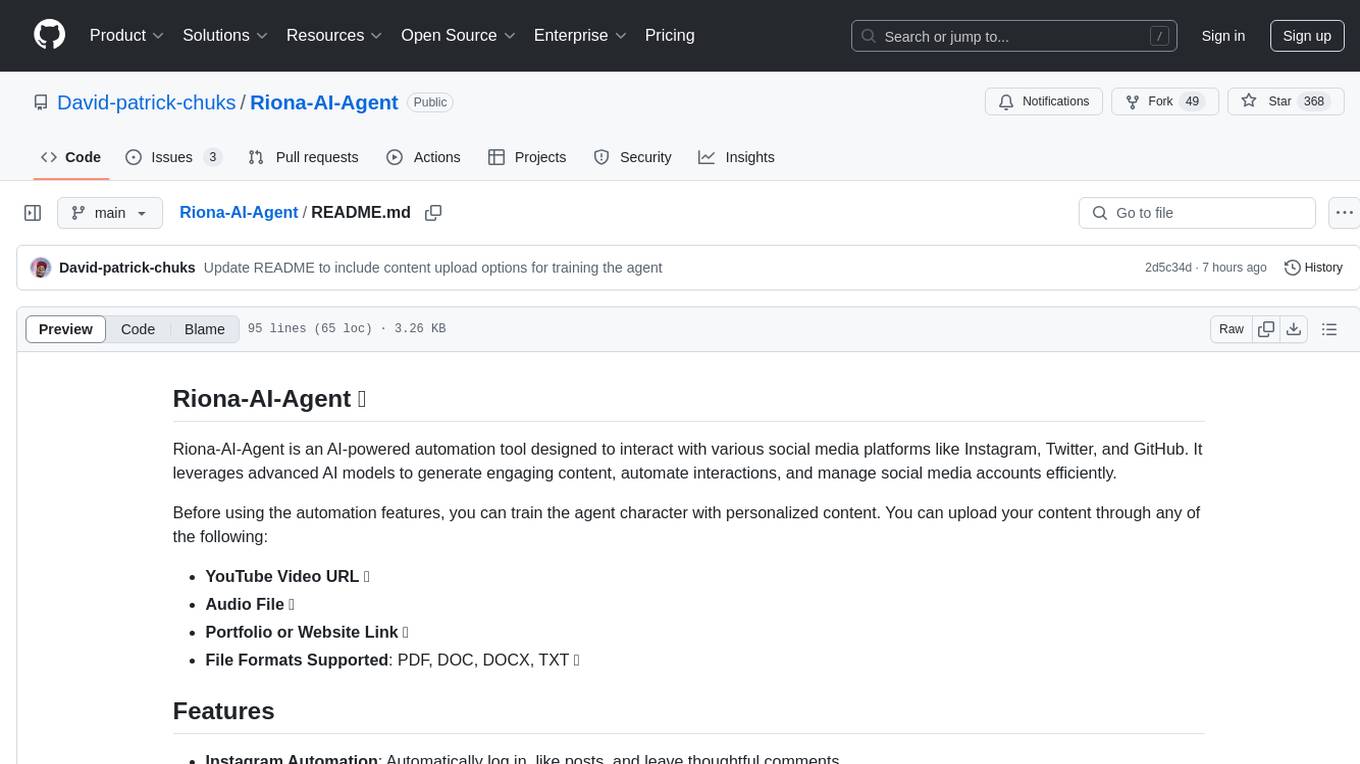The height and width of the screenshot is (764, 1360).
Task: Select the Blame view
Action: point(204,329)
